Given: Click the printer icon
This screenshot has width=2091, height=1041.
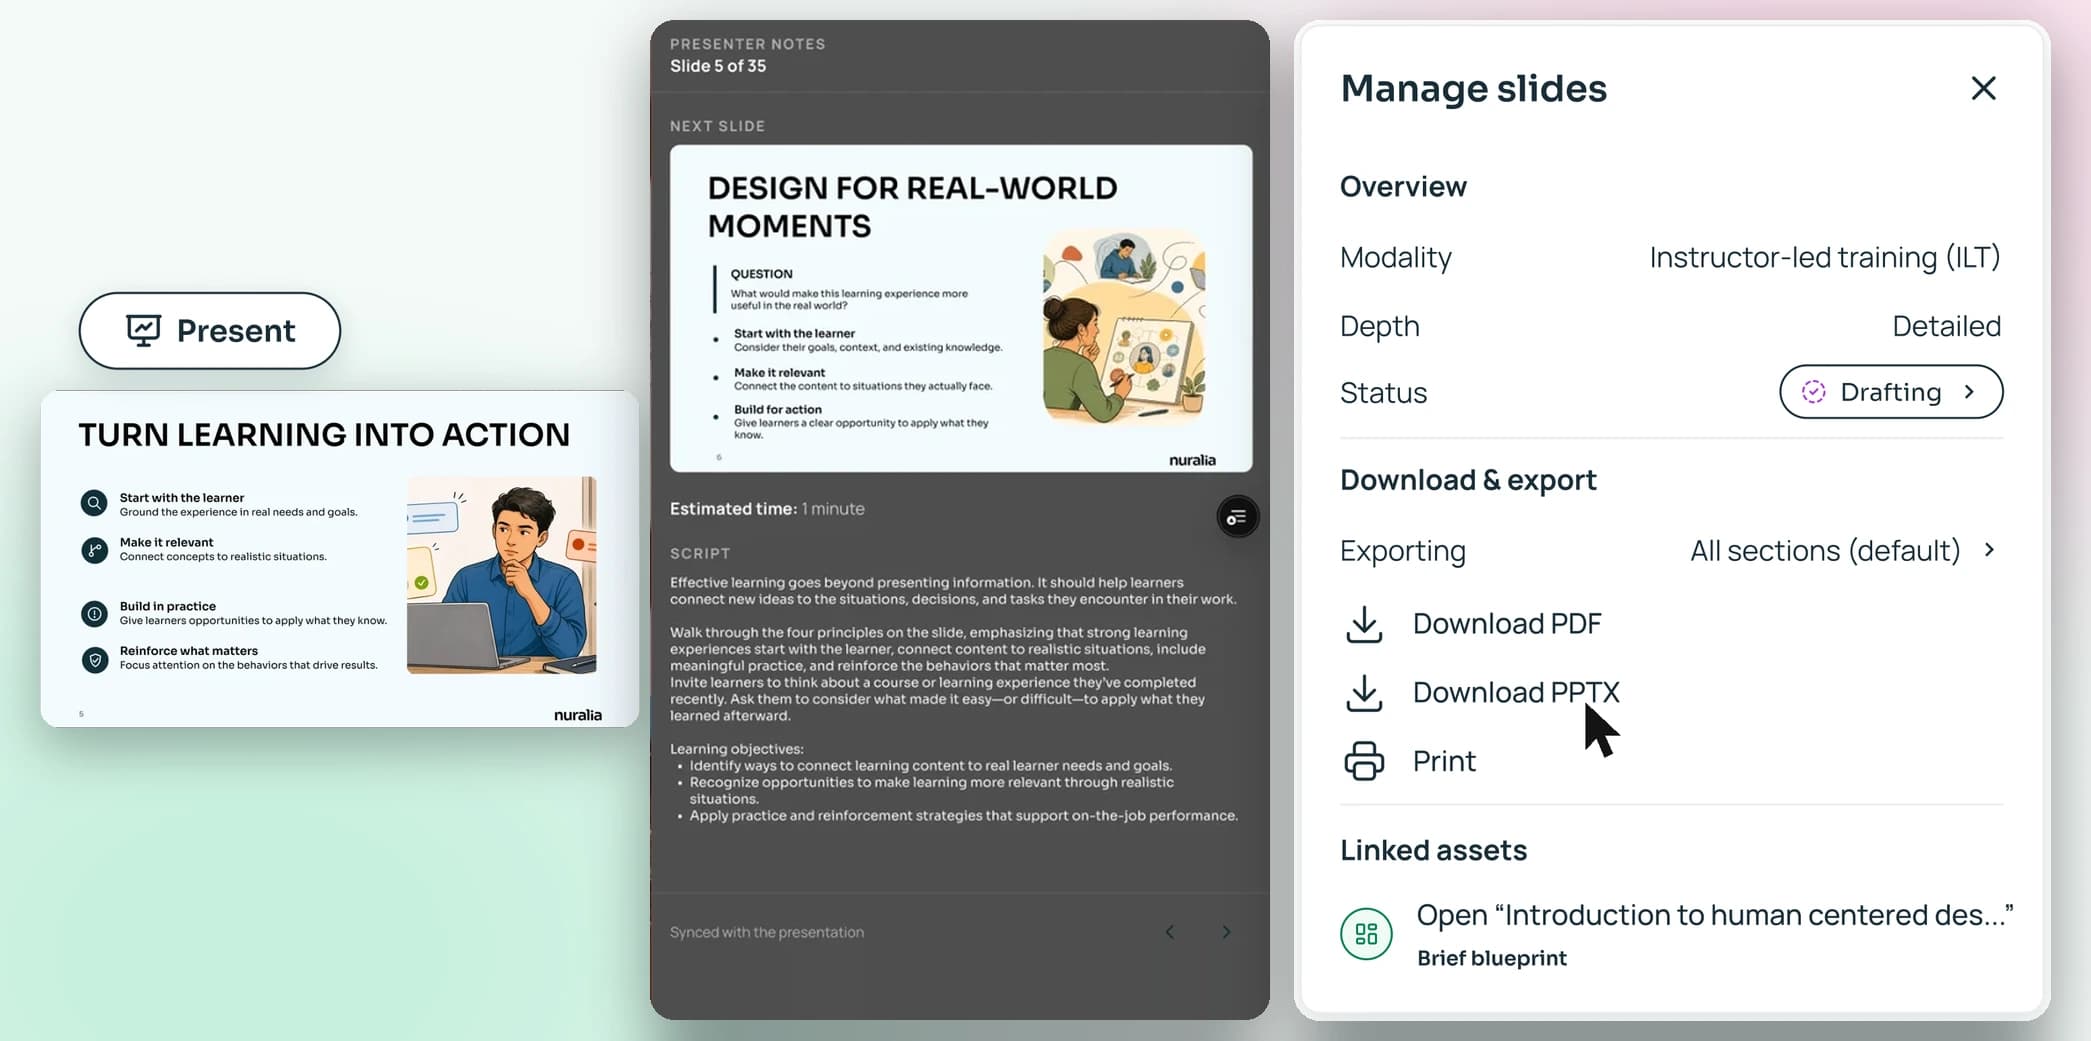Looking at the screenshot, I should tap(1364, 761).
